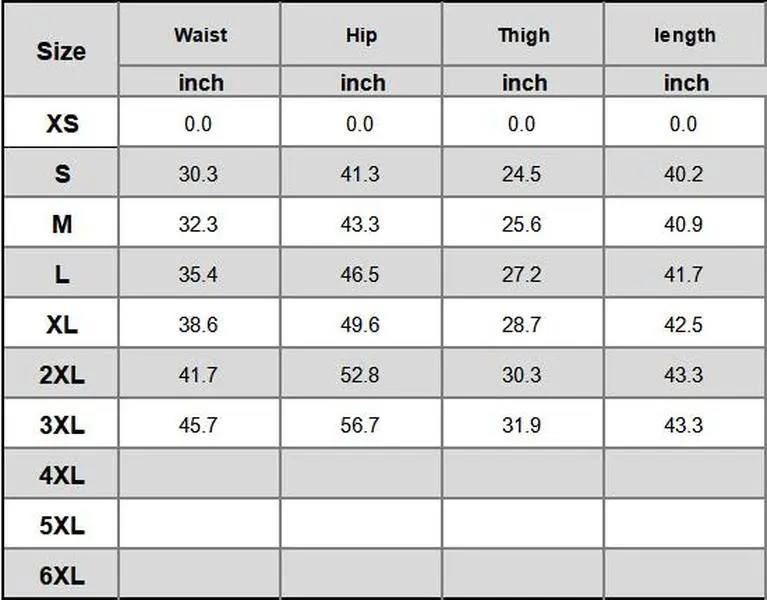Click the inch unit label under Waist
Viewport: 767px width, 600px height.
[200, 83]
